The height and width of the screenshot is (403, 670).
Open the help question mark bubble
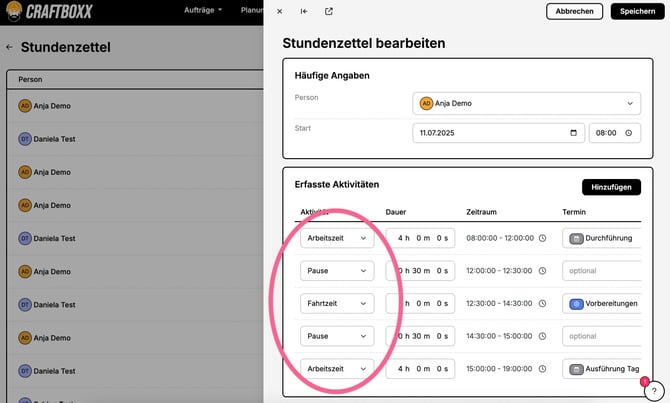click(654, 391)
